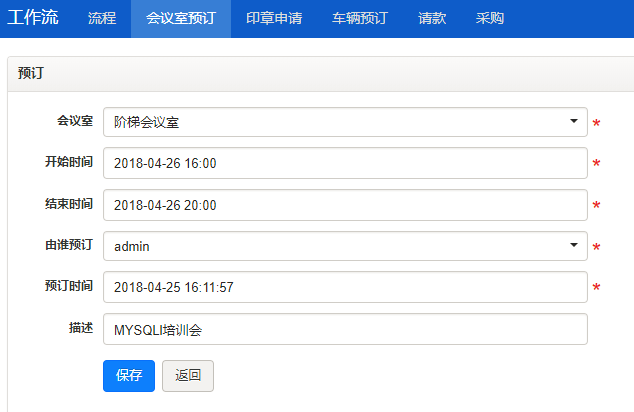Click the 结束时间 field label

click(x=69, y=204)
